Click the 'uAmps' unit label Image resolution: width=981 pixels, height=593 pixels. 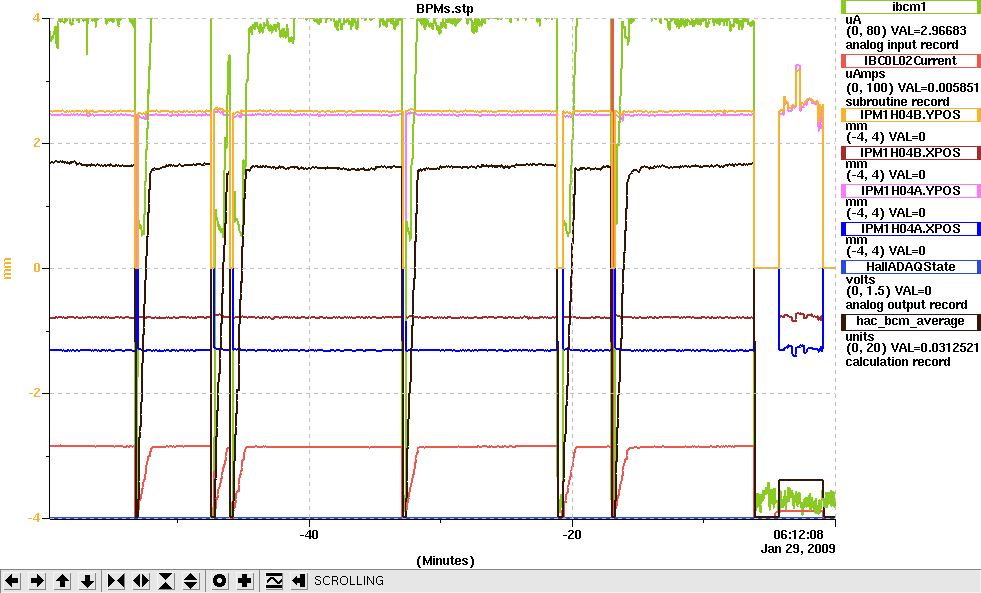[x=865, y=74]
